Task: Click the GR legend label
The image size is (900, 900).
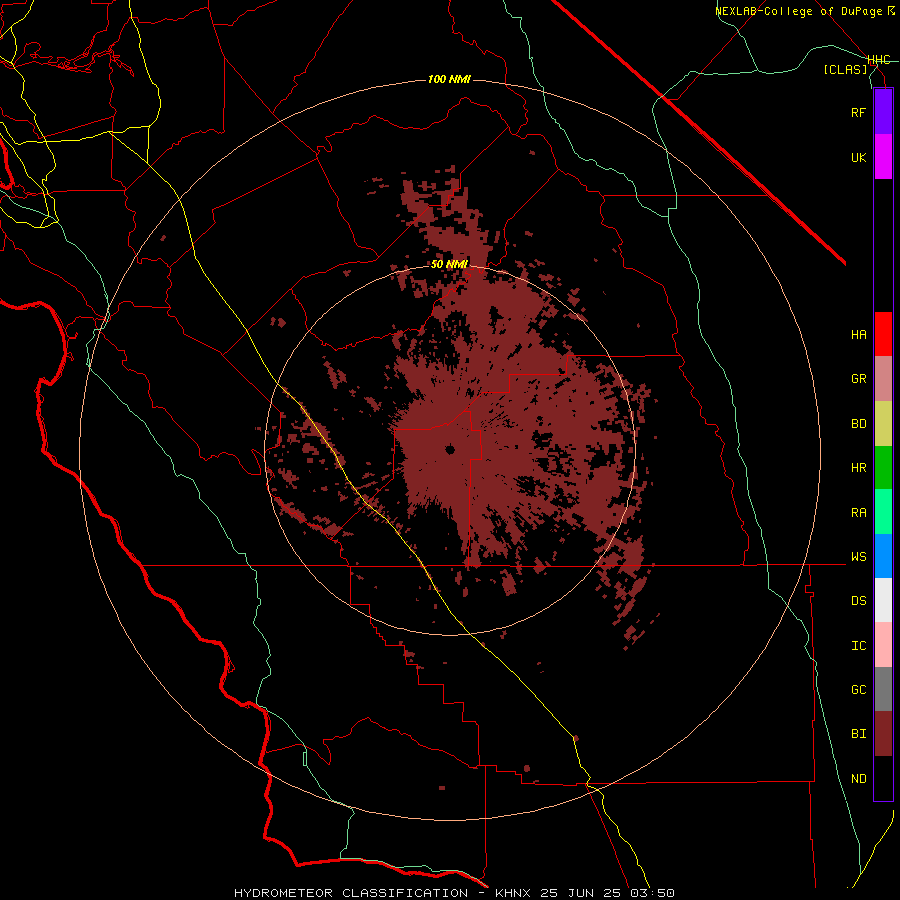Action: click(x=858, y=379)
